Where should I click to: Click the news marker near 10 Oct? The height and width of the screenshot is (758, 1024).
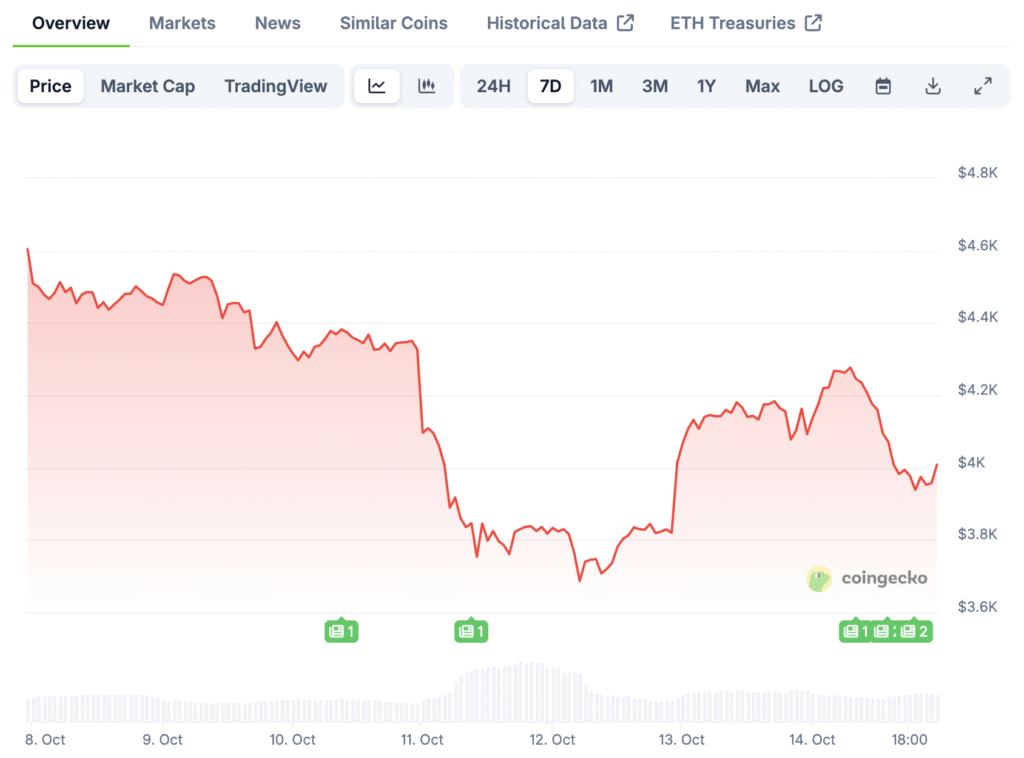point(342,631)
